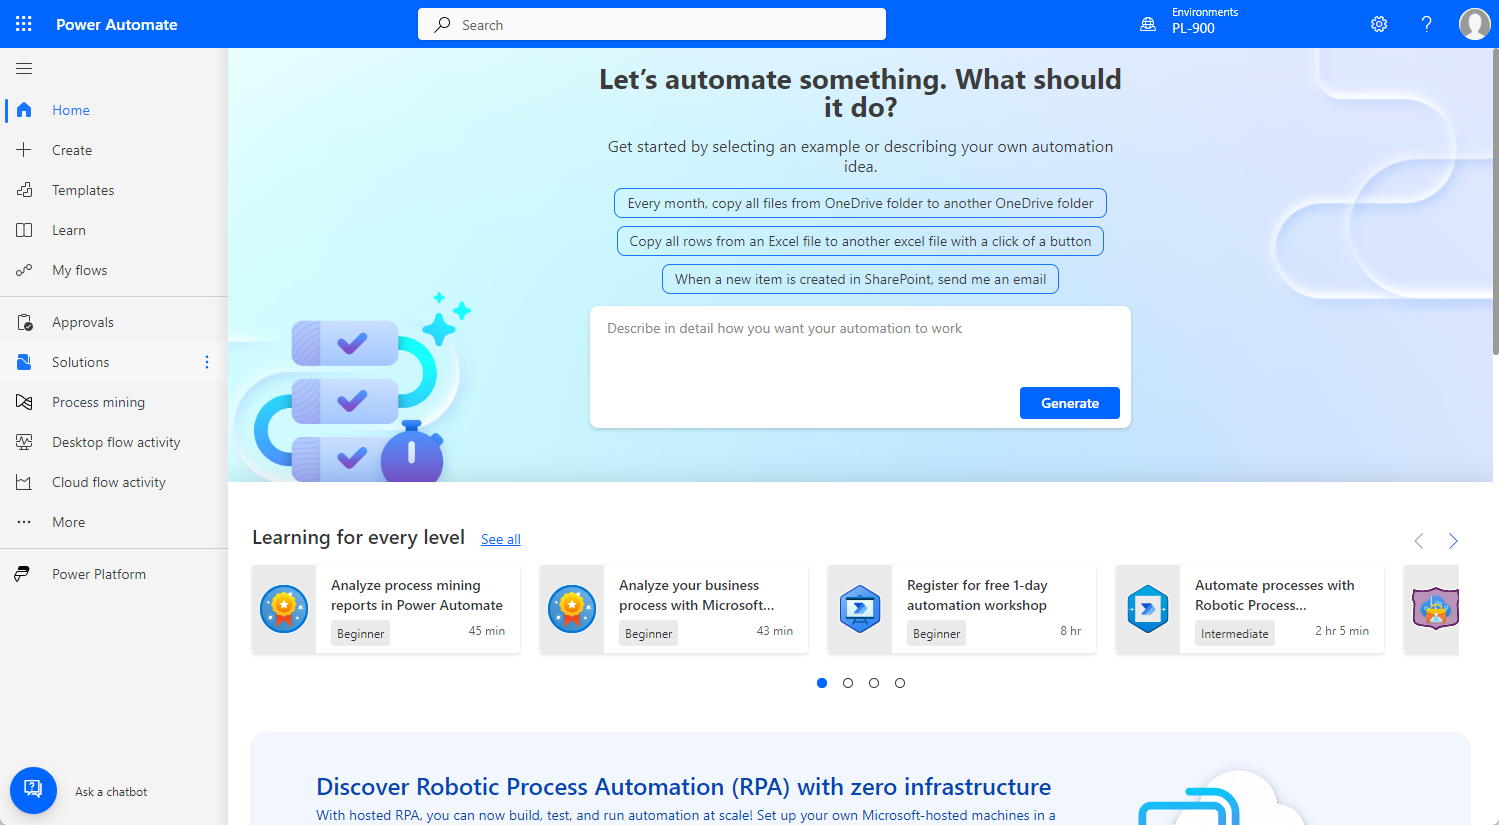Open the Cloud flow activity navigation item
The image size is (1499, 825).
tap(114, 482)
